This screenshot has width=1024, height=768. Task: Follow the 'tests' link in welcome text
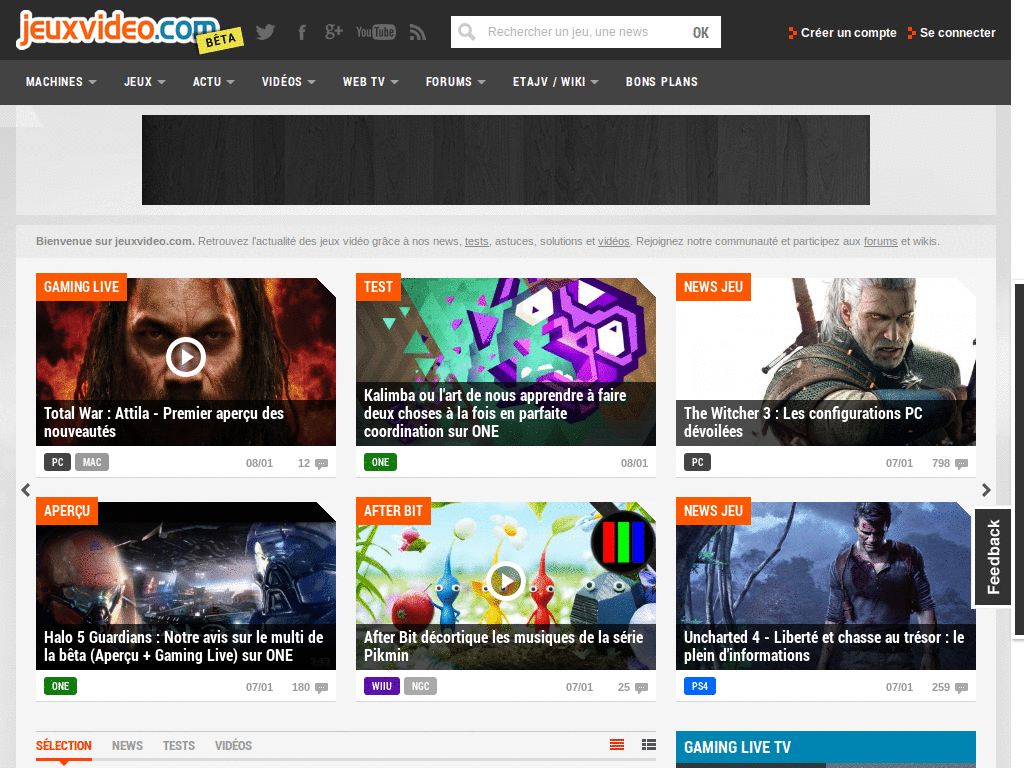click(x=477, y=241)
